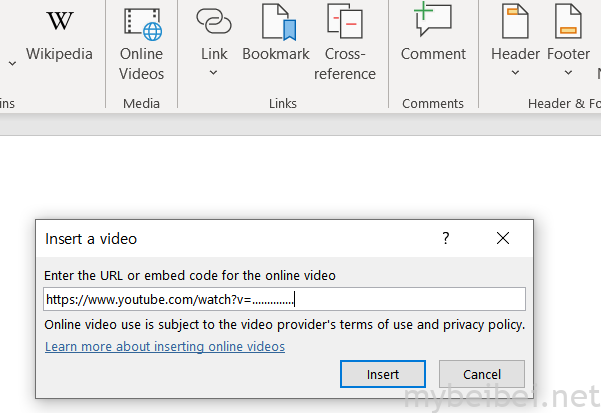Insert a Bookmark from the ribbon
Viewport: 601px width, 413px height.
(276, 34)
